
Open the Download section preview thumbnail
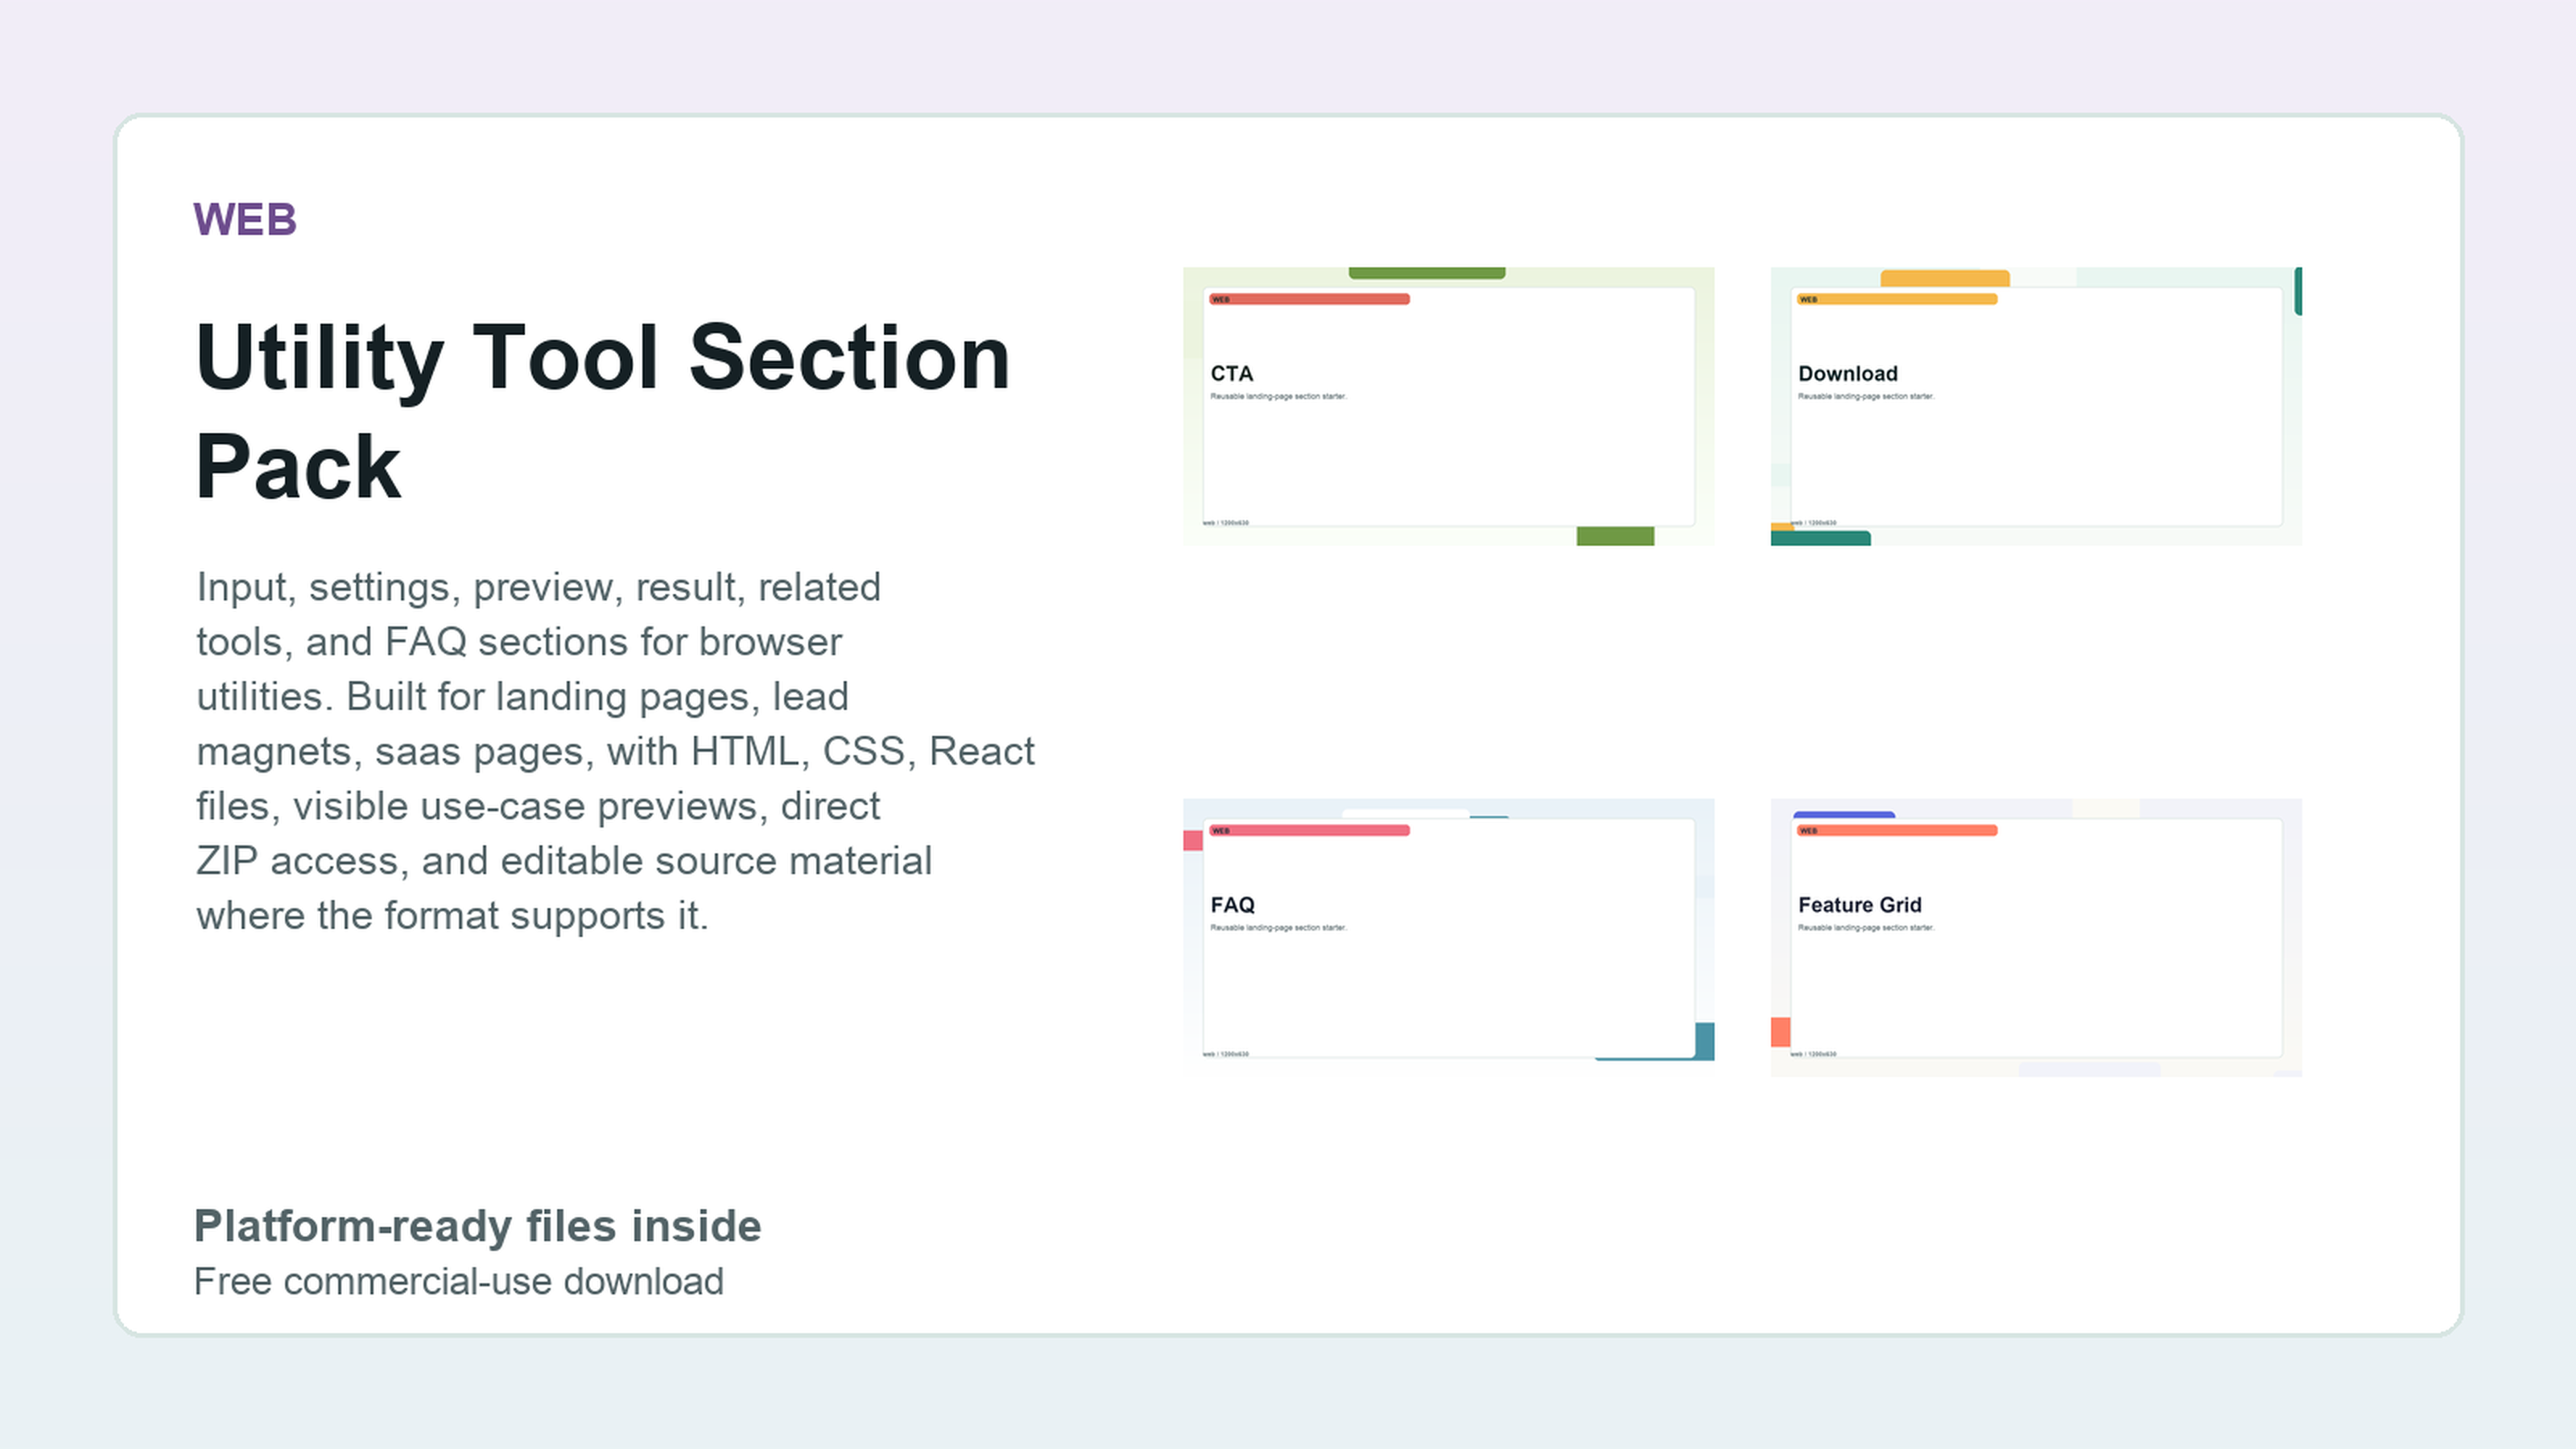coord(2036,406)
